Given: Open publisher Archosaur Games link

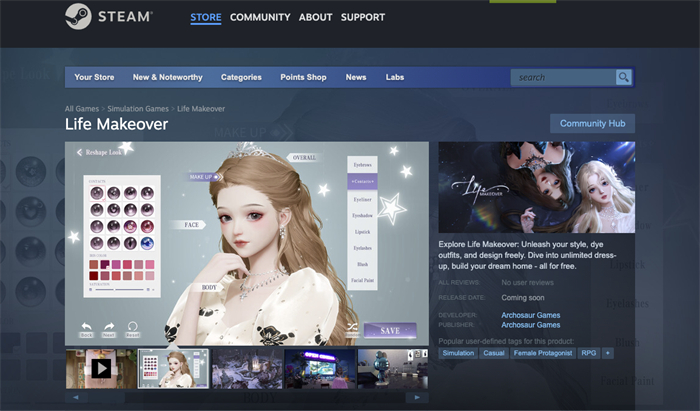Looking at the screenshot, I should click(x=530, y=325).
